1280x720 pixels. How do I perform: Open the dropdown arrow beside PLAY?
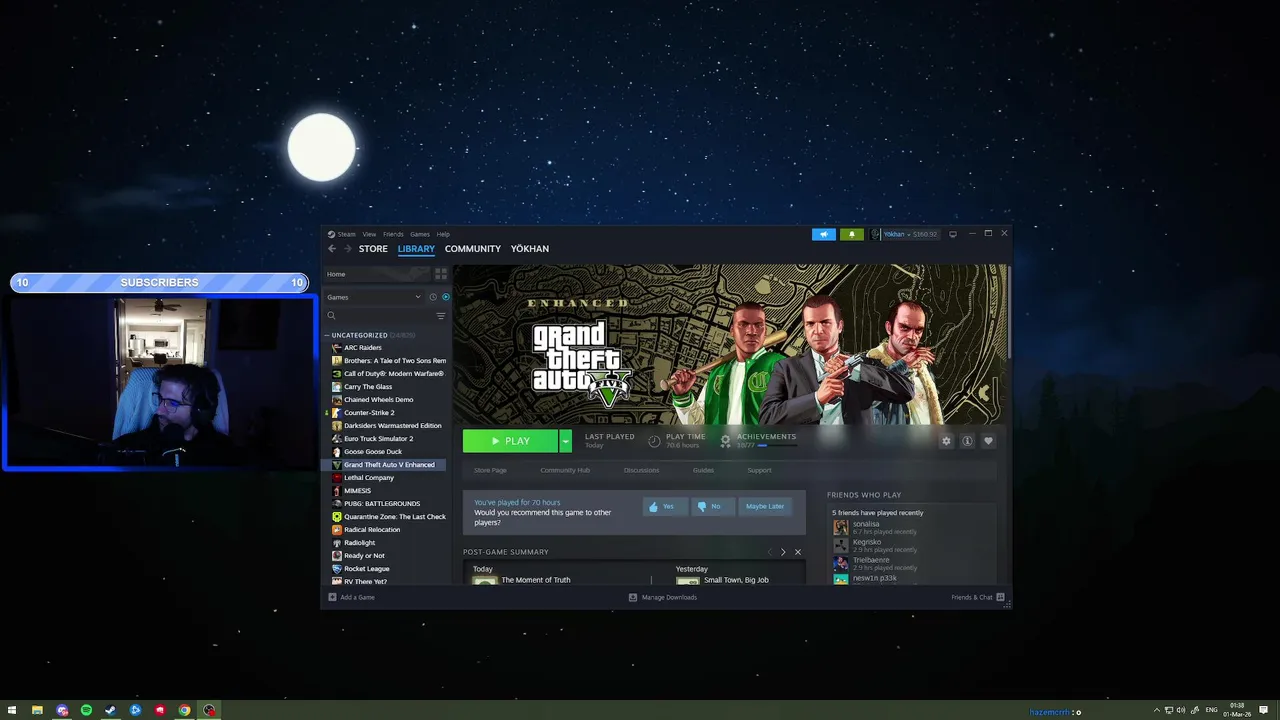click(x=565, y=441)
